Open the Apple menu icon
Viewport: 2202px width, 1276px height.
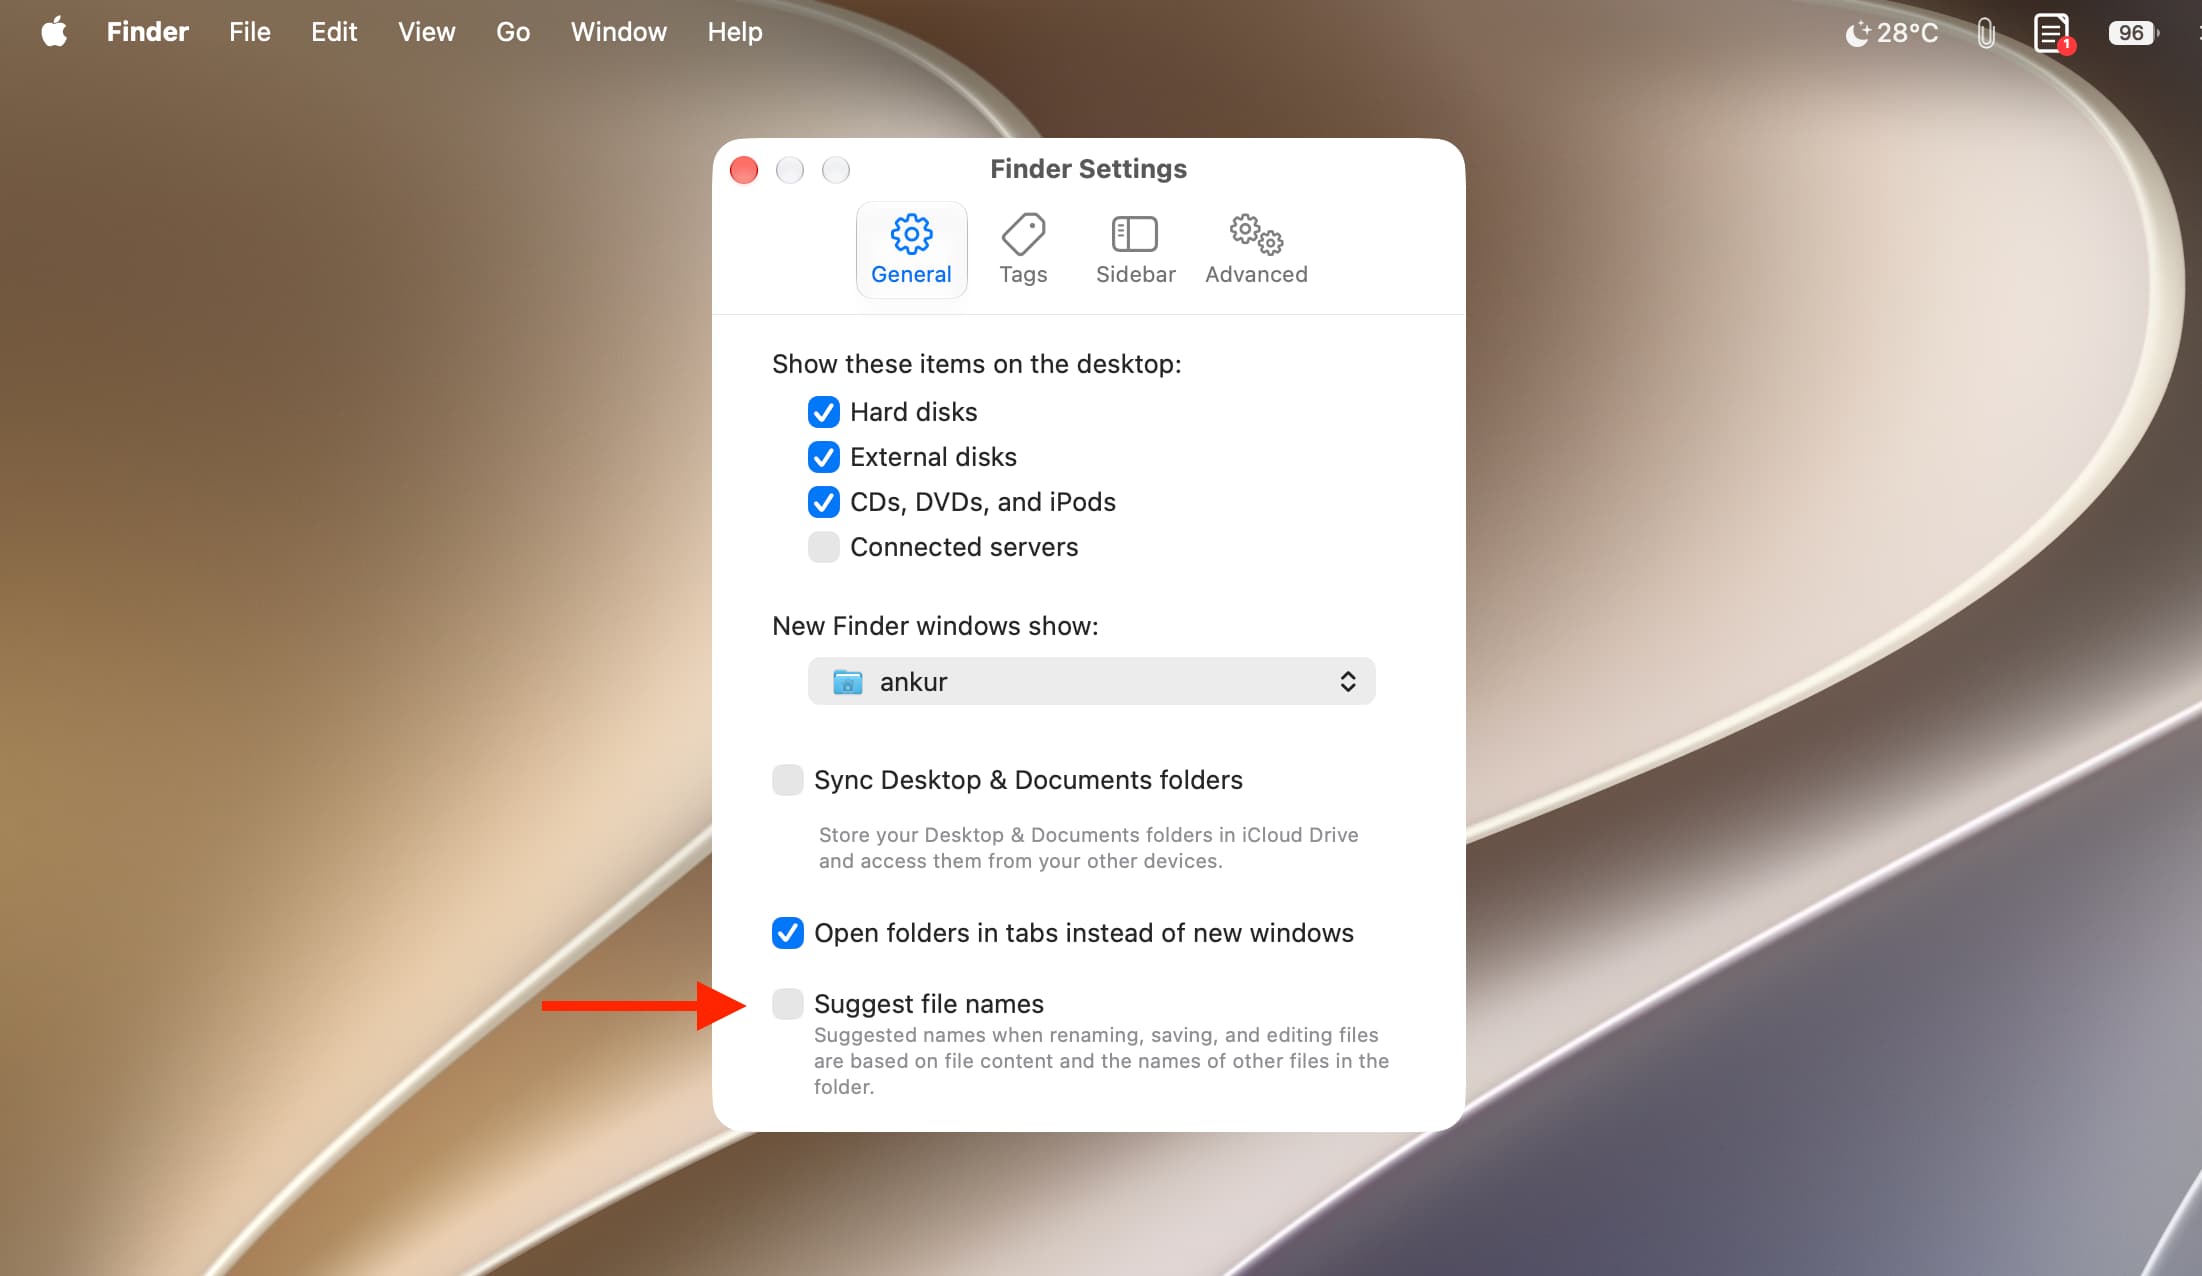(x=54, y=32)
